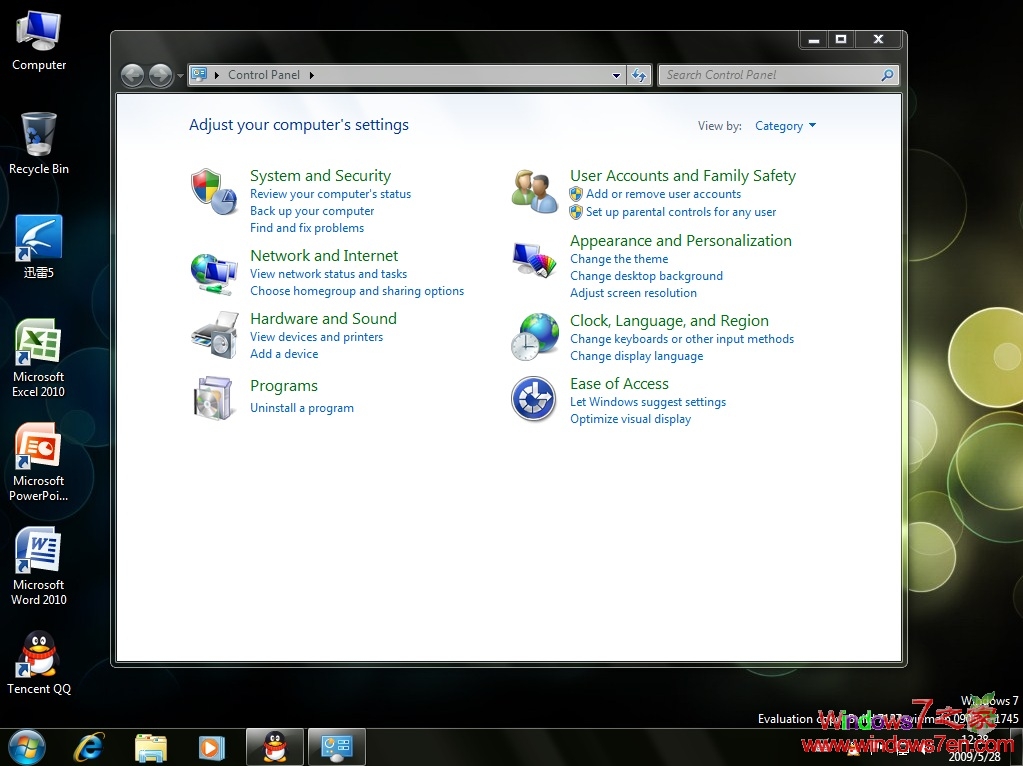Open the View by Category dropdown
This screenshot has height=766, width=1023.
[785, 125]
